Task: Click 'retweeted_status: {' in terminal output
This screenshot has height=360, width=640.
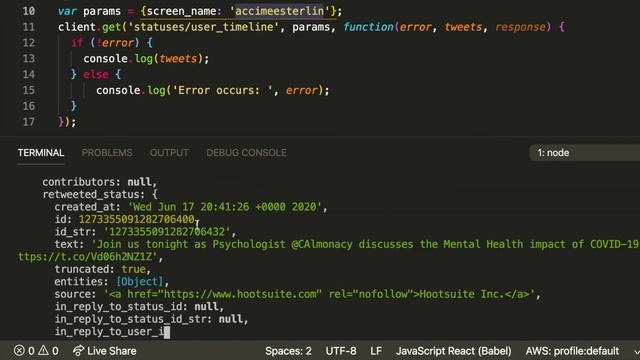Action: click(100, 194)
